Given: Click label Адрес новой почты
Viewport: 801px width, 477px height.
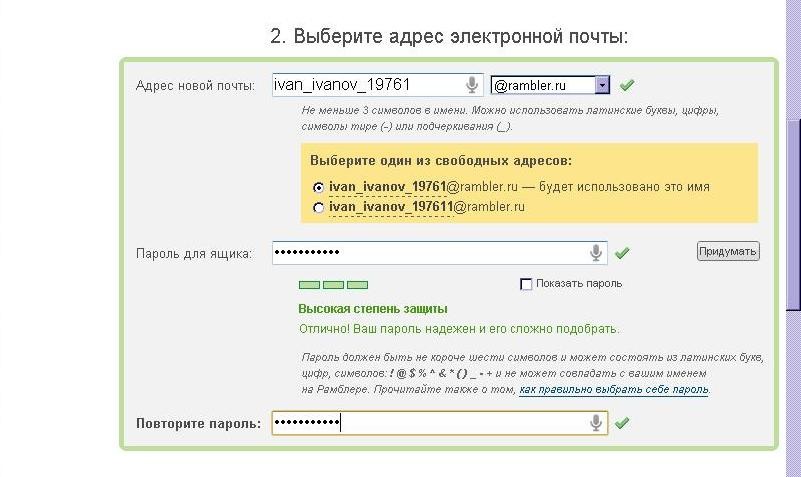Looking at the screenshot, I should (x=195, y=85).
